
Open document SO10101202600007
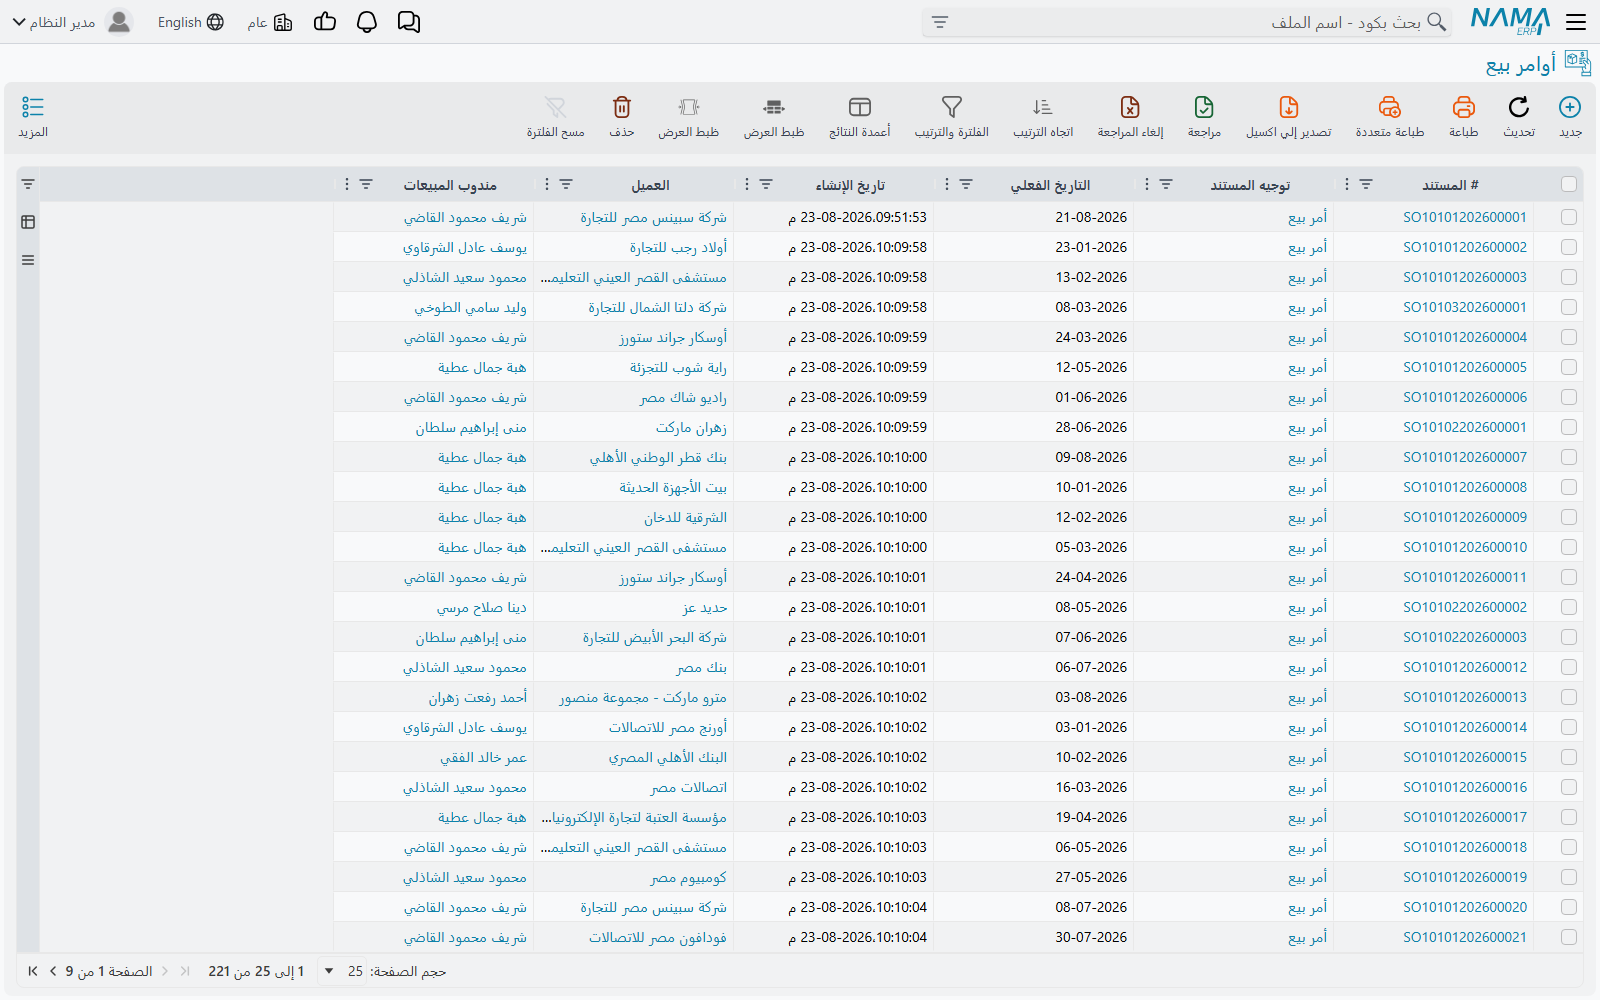(x=1465, y=457)
